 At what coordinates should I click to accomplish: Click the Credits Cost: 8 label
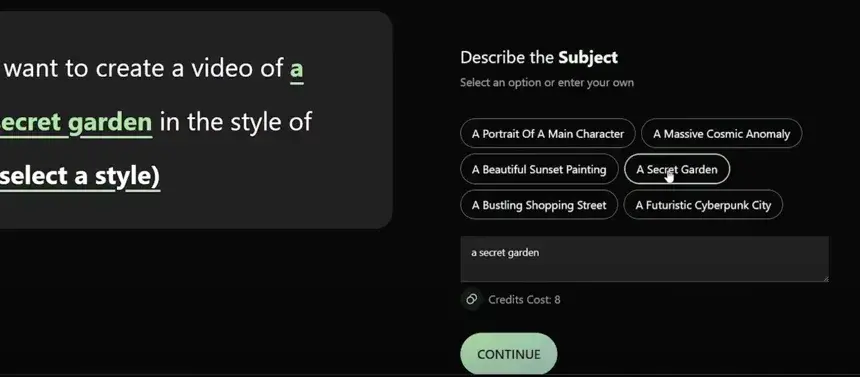tap(524, 300)
